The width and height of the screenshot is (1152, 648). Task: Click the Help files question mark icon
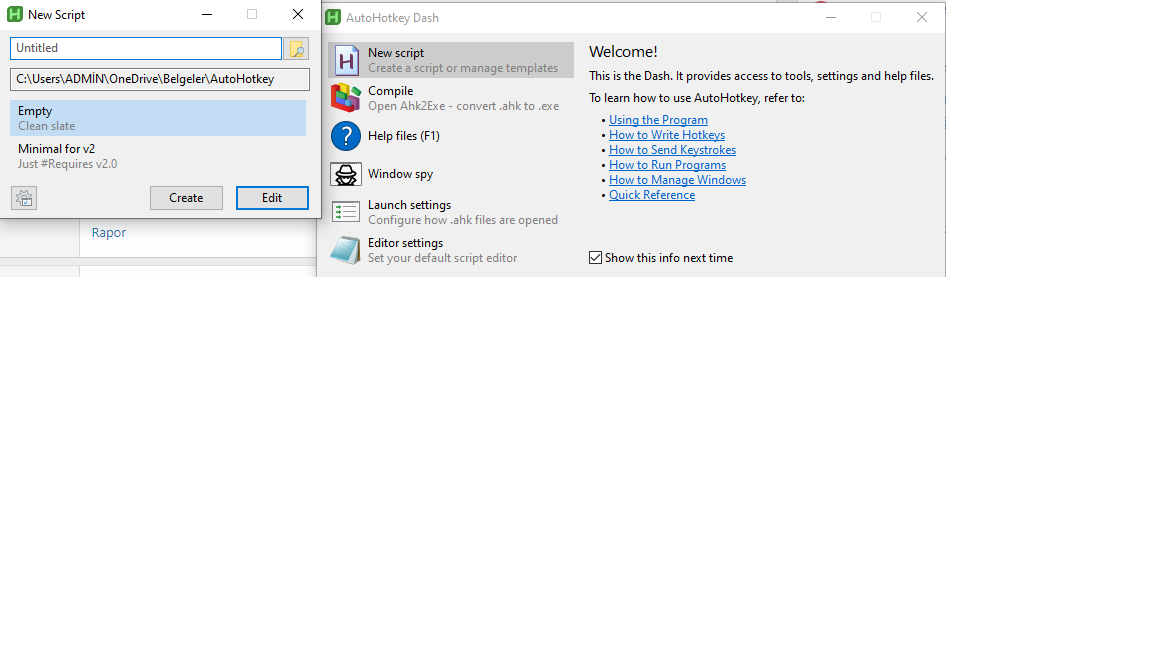[x=345, y=136]
